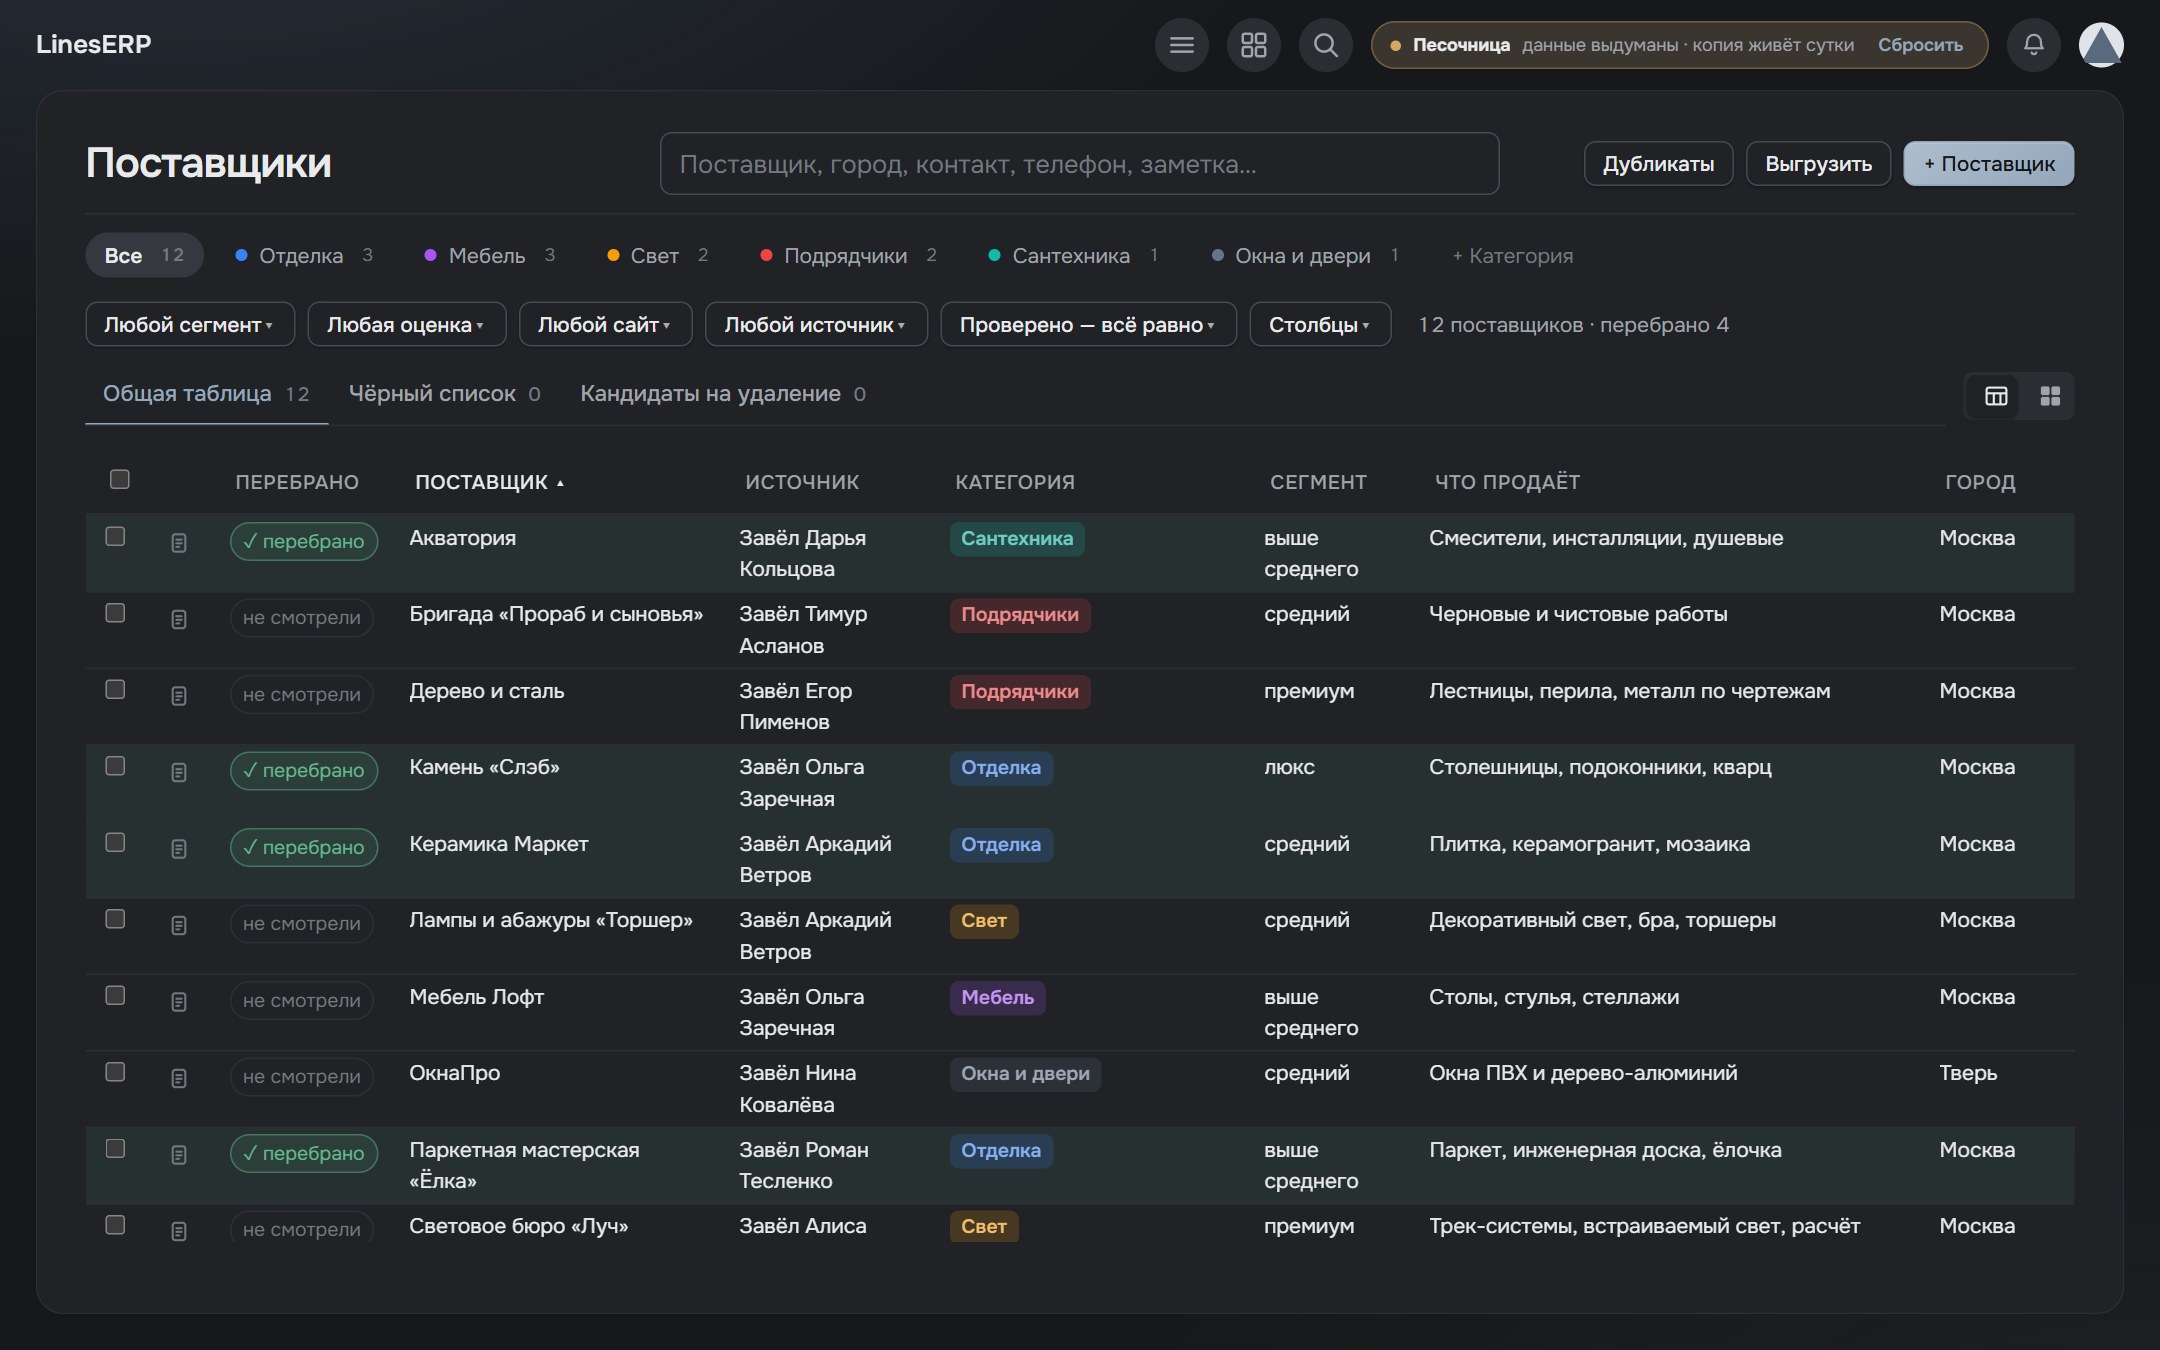Filter by Сантехника category
This screenshot has height=1350, width=2160.
(x=1073, y=256)
